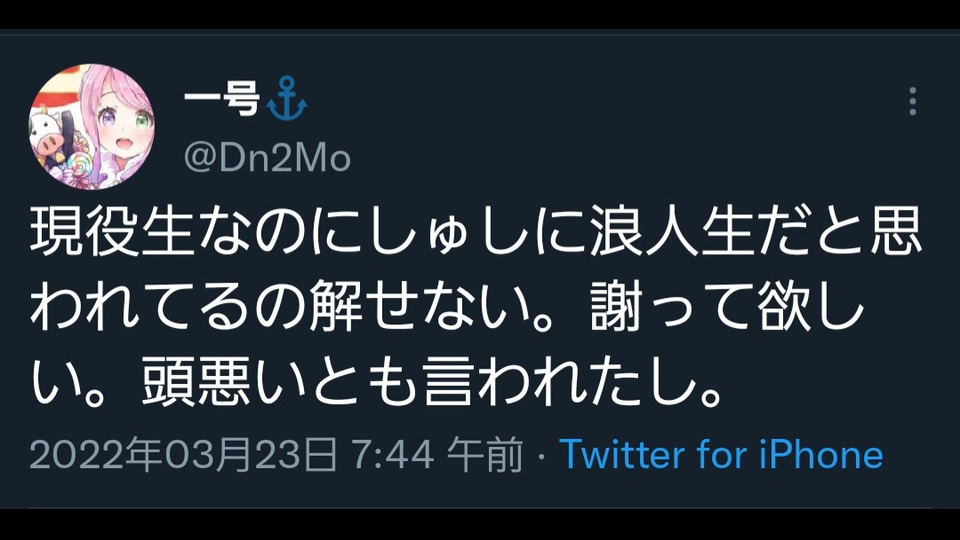The image size is (960, 540).
Task: Click the blue anchor emoji beside 一号
Action: [287, 98]
